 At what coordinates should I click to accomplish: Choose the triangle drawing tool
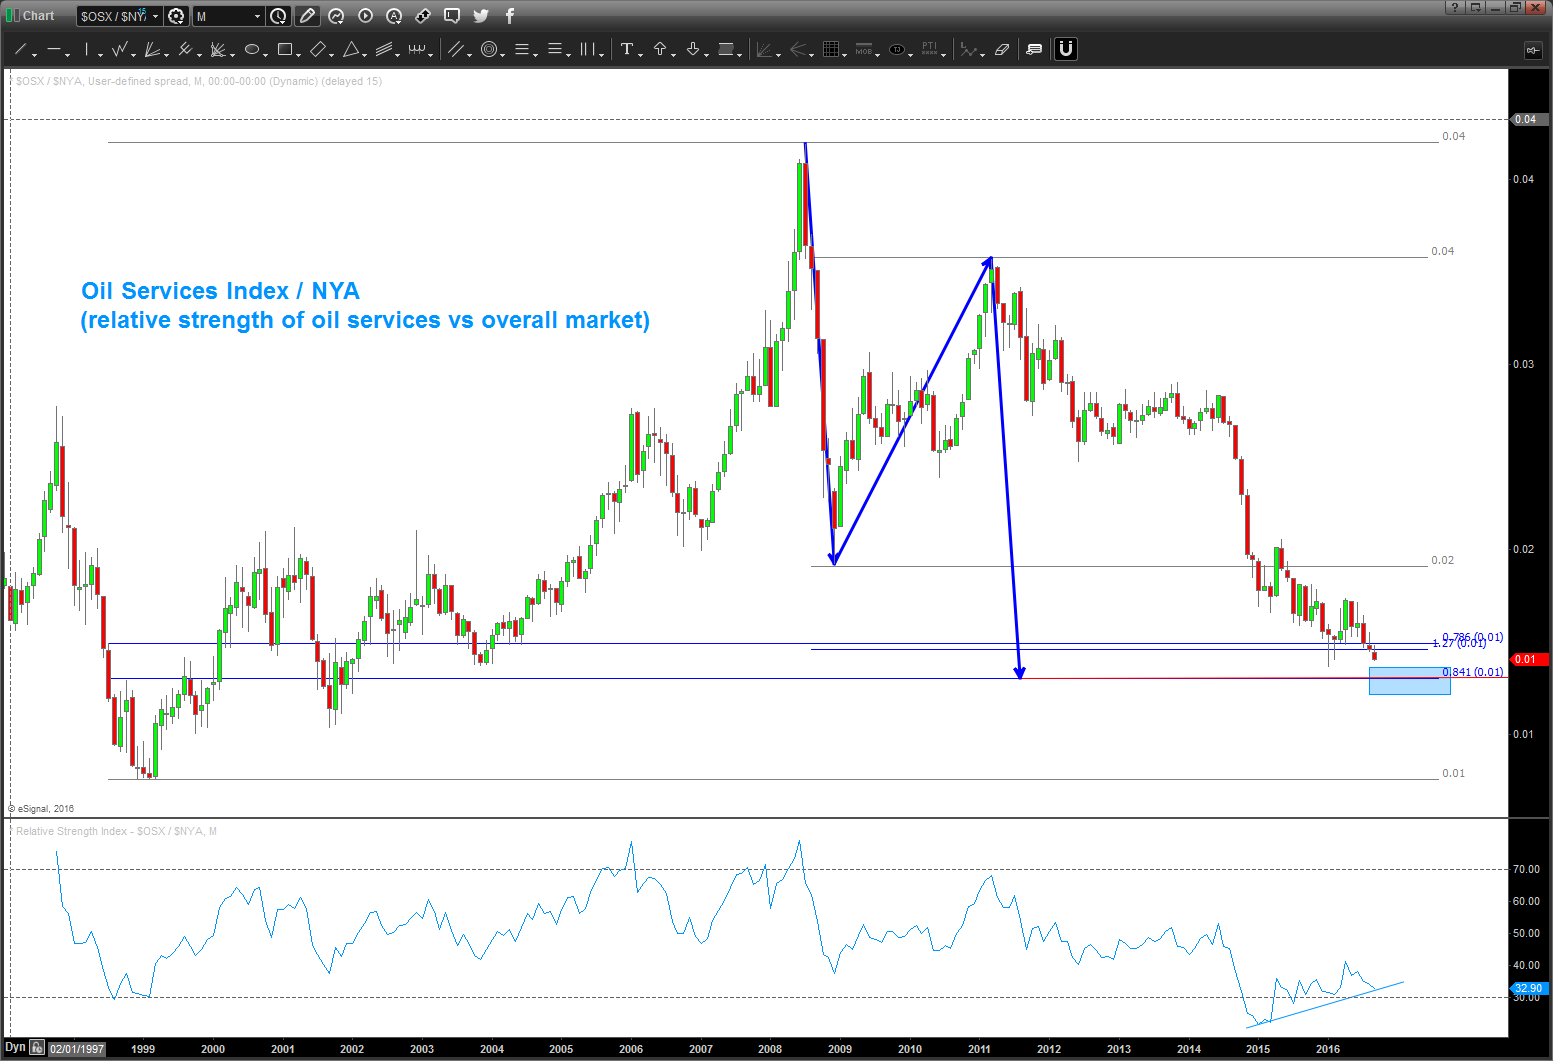[x=351, y=49]
